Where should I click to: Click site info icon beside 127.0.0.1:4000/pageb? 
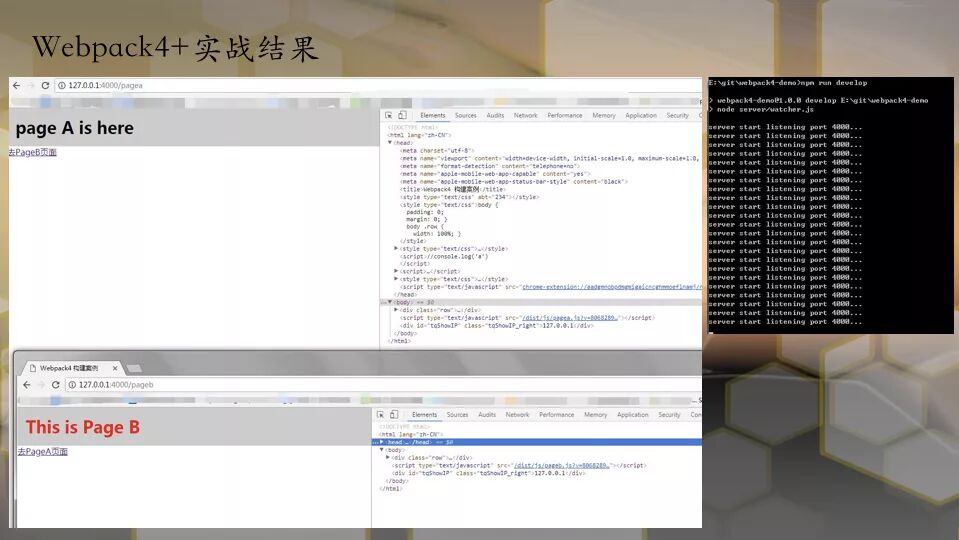click(x=72, y=385)
